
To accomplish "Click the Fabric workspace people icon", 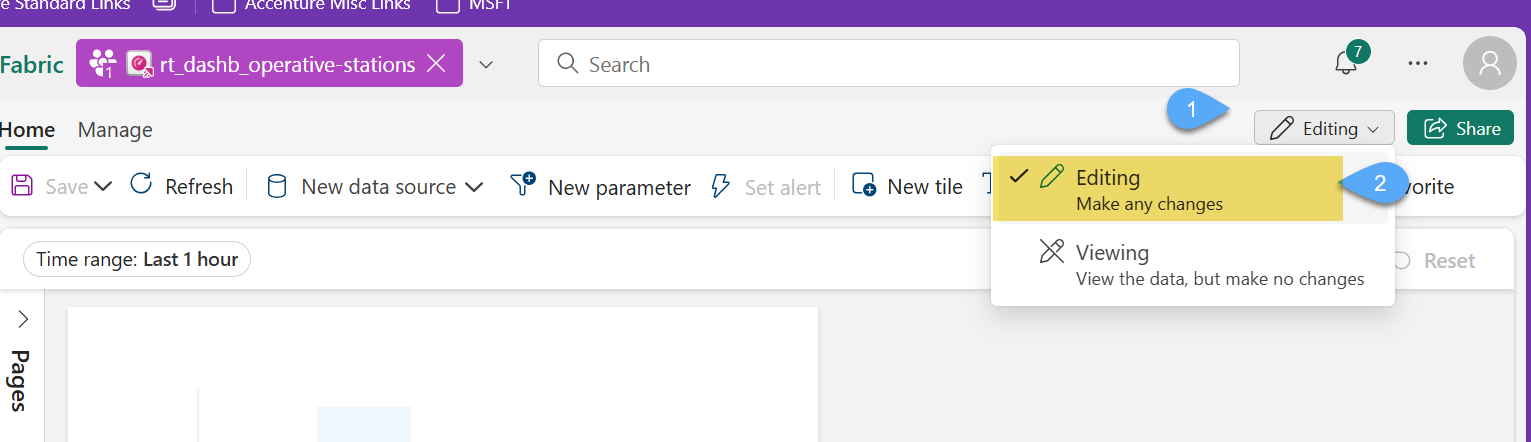I will (102, 64).
